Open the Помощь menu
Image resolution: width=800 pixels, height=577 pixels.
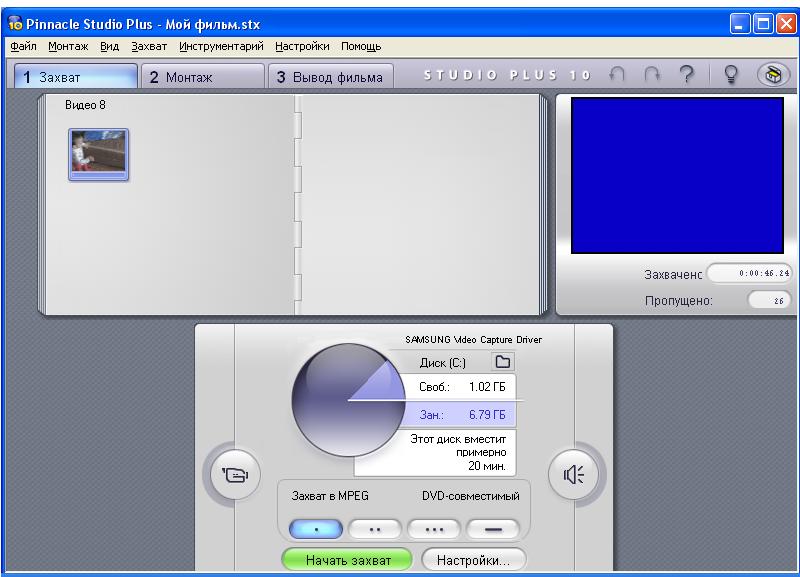click(361, 46)
